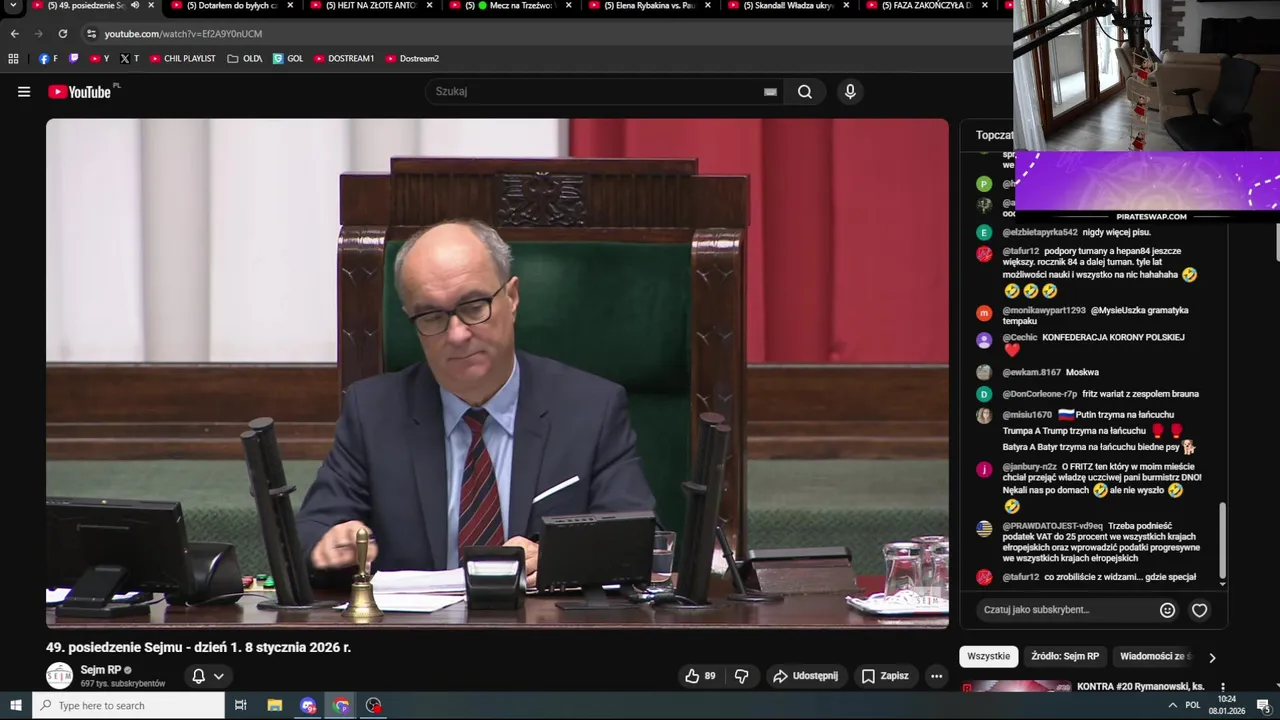Close the 'Dotarłem do byłych' tab

pyautogui.click(x=290, y=6)
